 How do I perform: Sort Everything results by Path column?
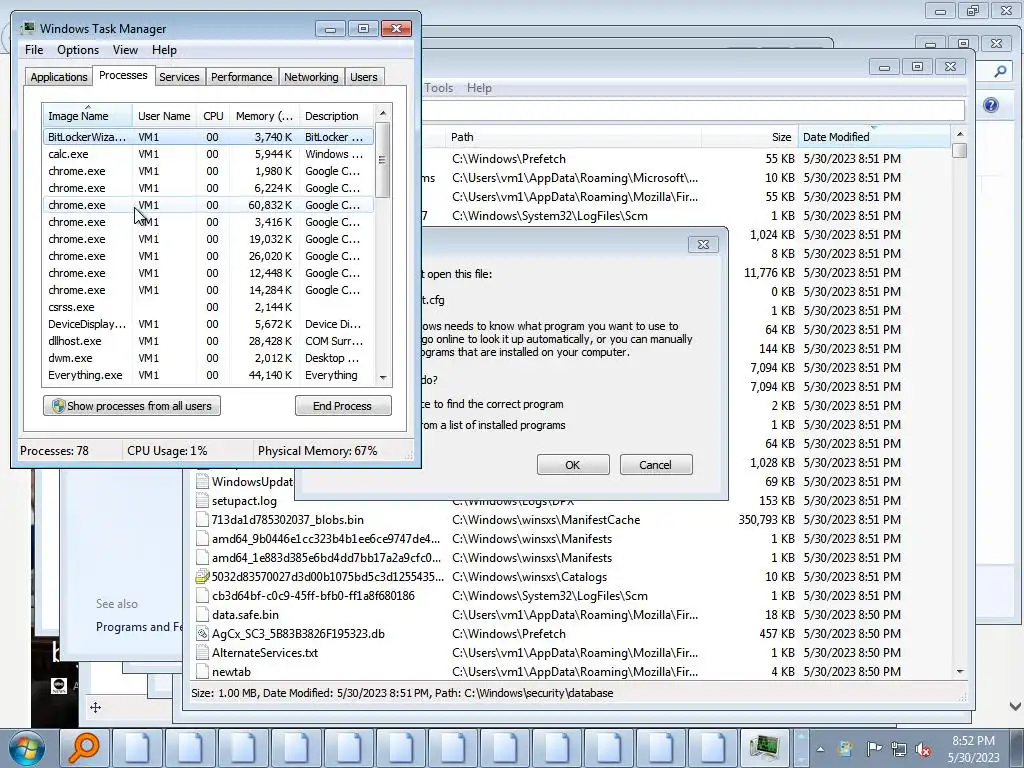573,137
